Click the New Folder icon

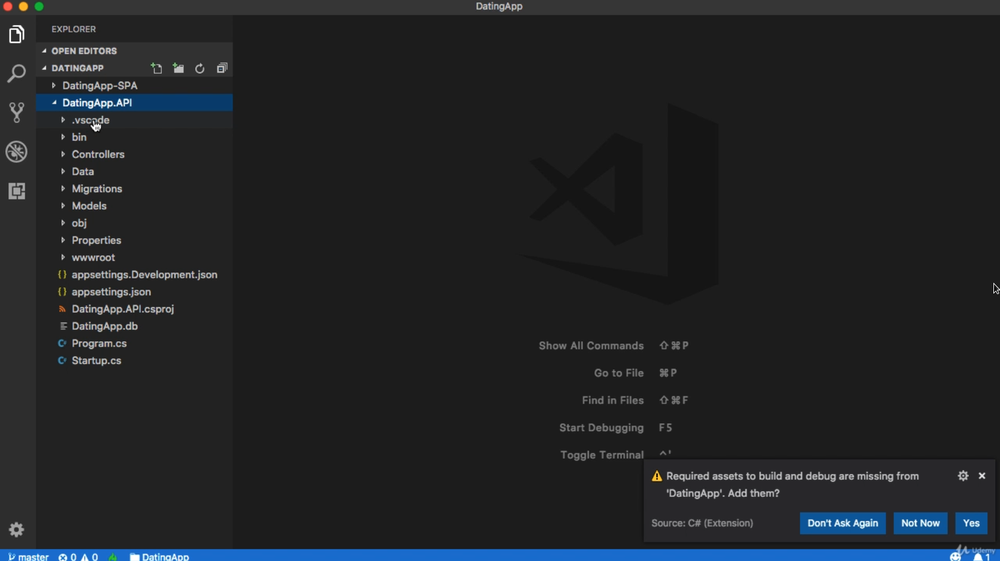pos(179,68)
